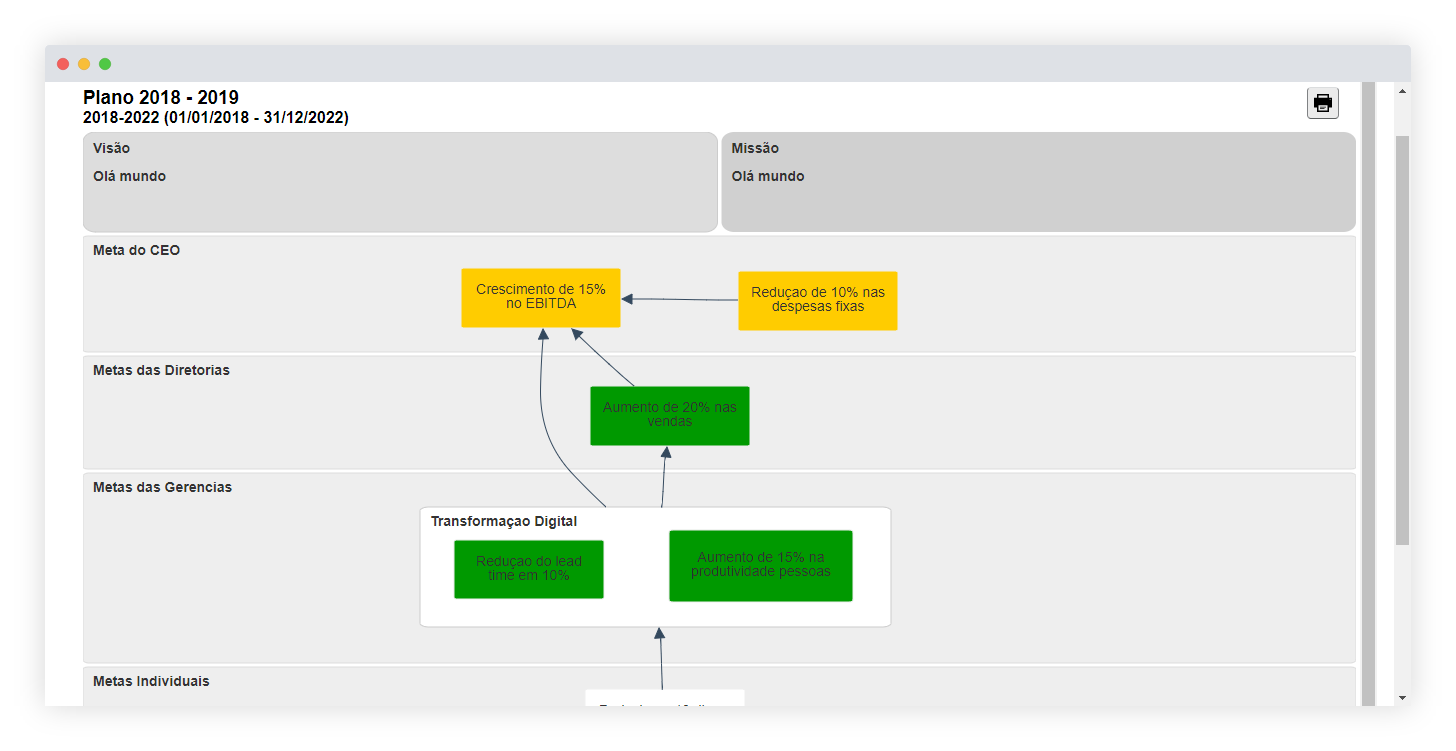This screenshot has height=751, width=1456.
Task: Select the 'Redução de 10% nas despesas fixas' box
Action: [x=817, y=300]
